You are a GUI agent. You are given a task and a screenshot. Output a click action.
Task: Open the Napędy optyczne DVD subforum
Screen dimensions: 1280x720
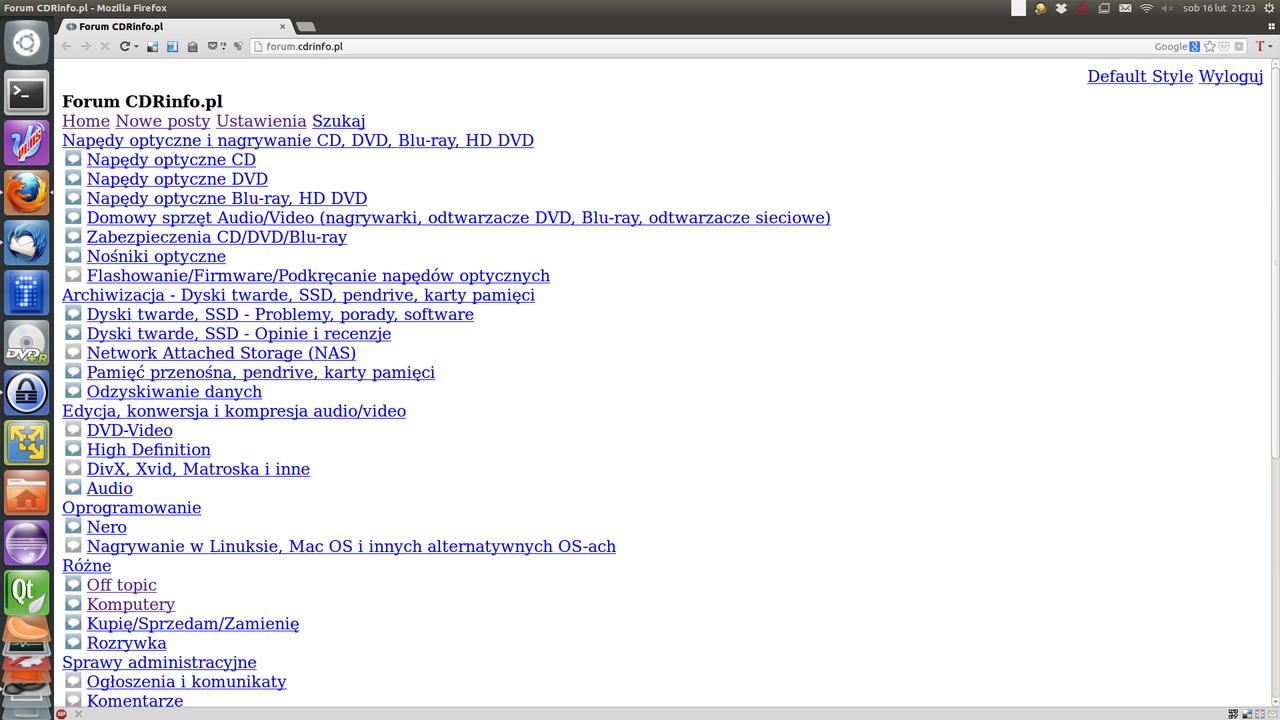click(177, 179)
